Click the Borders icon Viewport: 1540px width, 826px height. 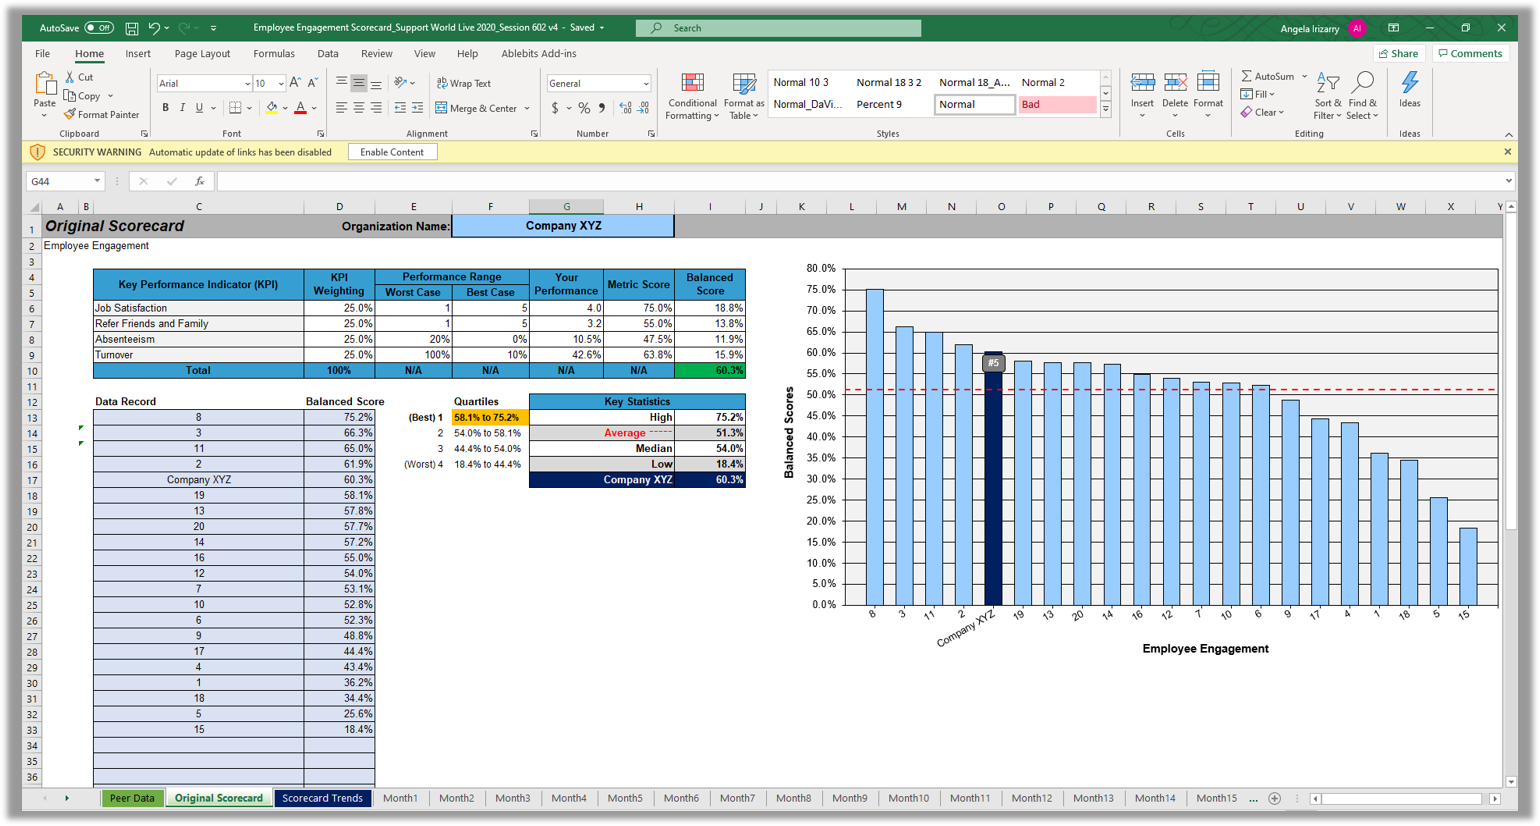235,108
